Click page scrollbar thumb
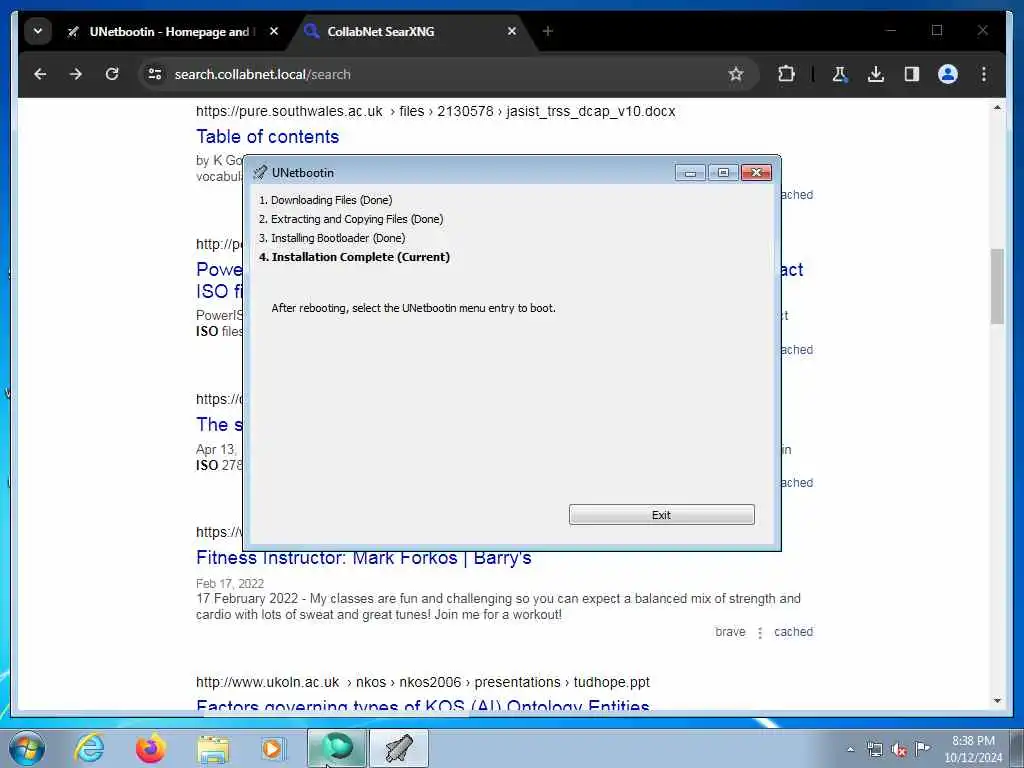The image size is (1024, 768). point(997,286)
